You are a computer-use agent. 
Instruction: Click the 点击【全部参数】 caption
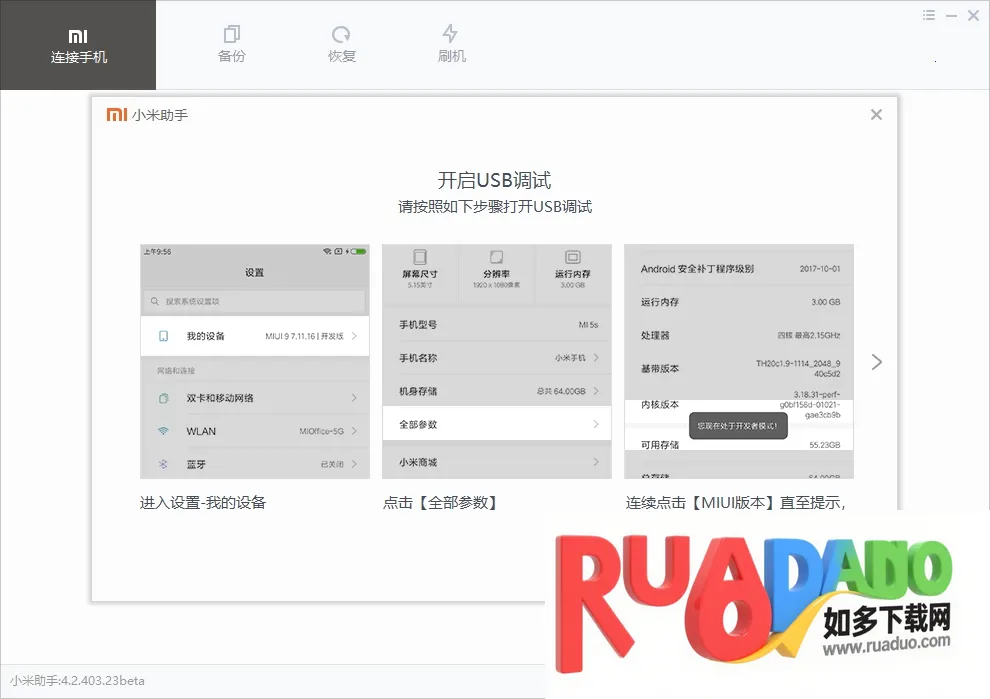pos(440,503)
